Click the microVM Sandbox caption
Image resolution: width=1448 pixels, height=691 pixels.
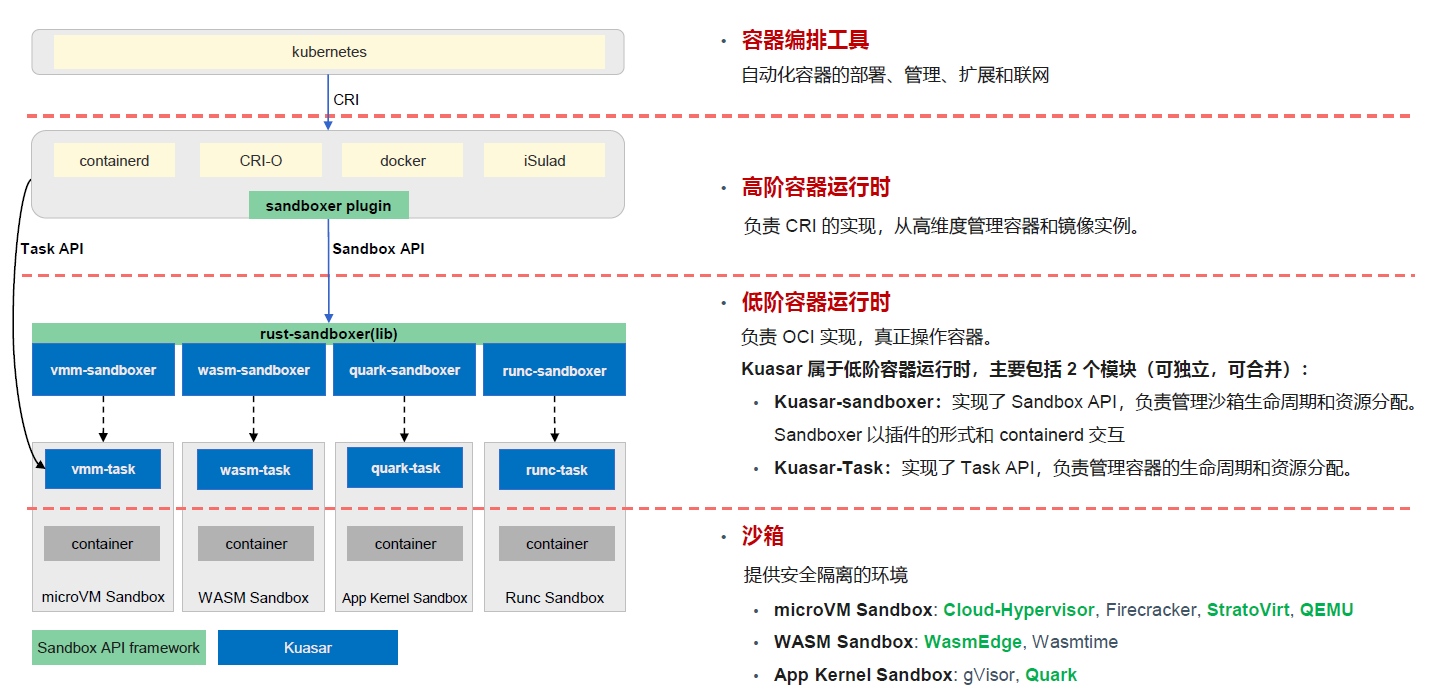click(x=103, y=597)
